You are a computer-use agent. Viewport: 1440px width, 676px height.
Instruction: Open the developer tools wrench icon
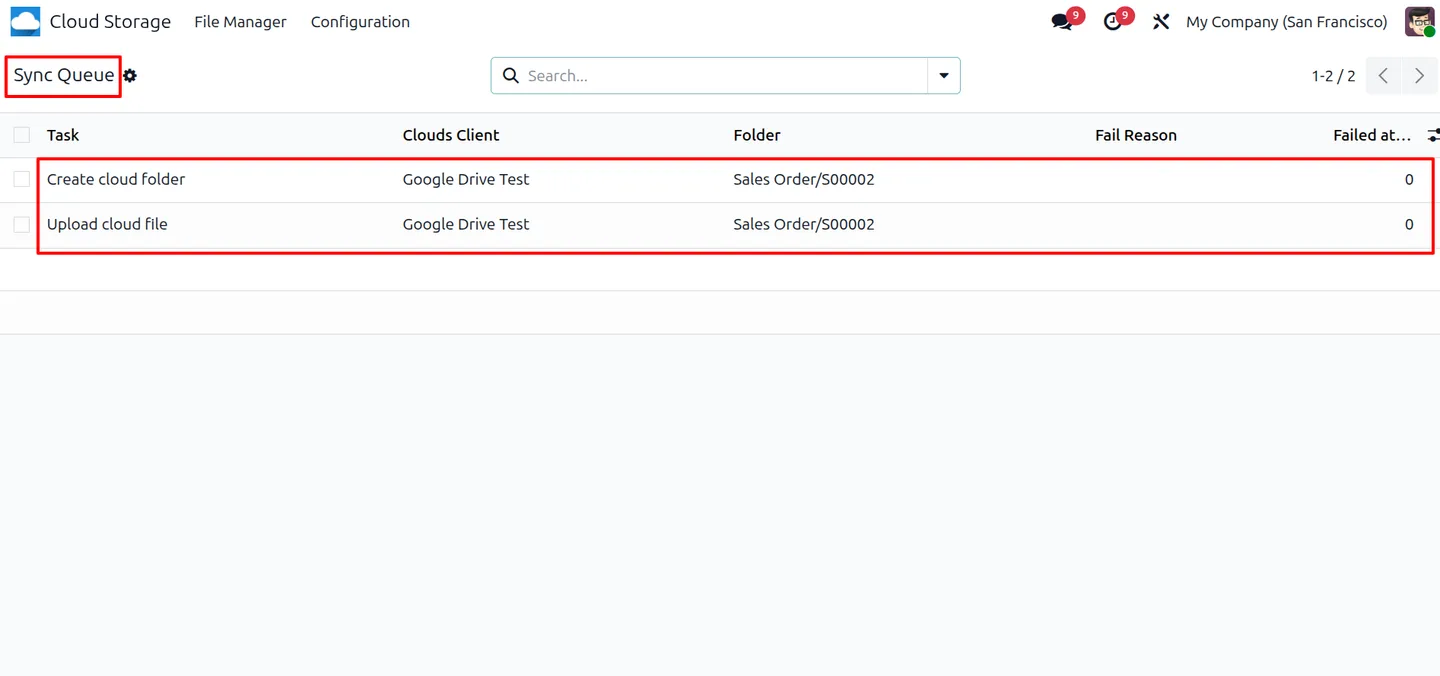pos(1161,22)
